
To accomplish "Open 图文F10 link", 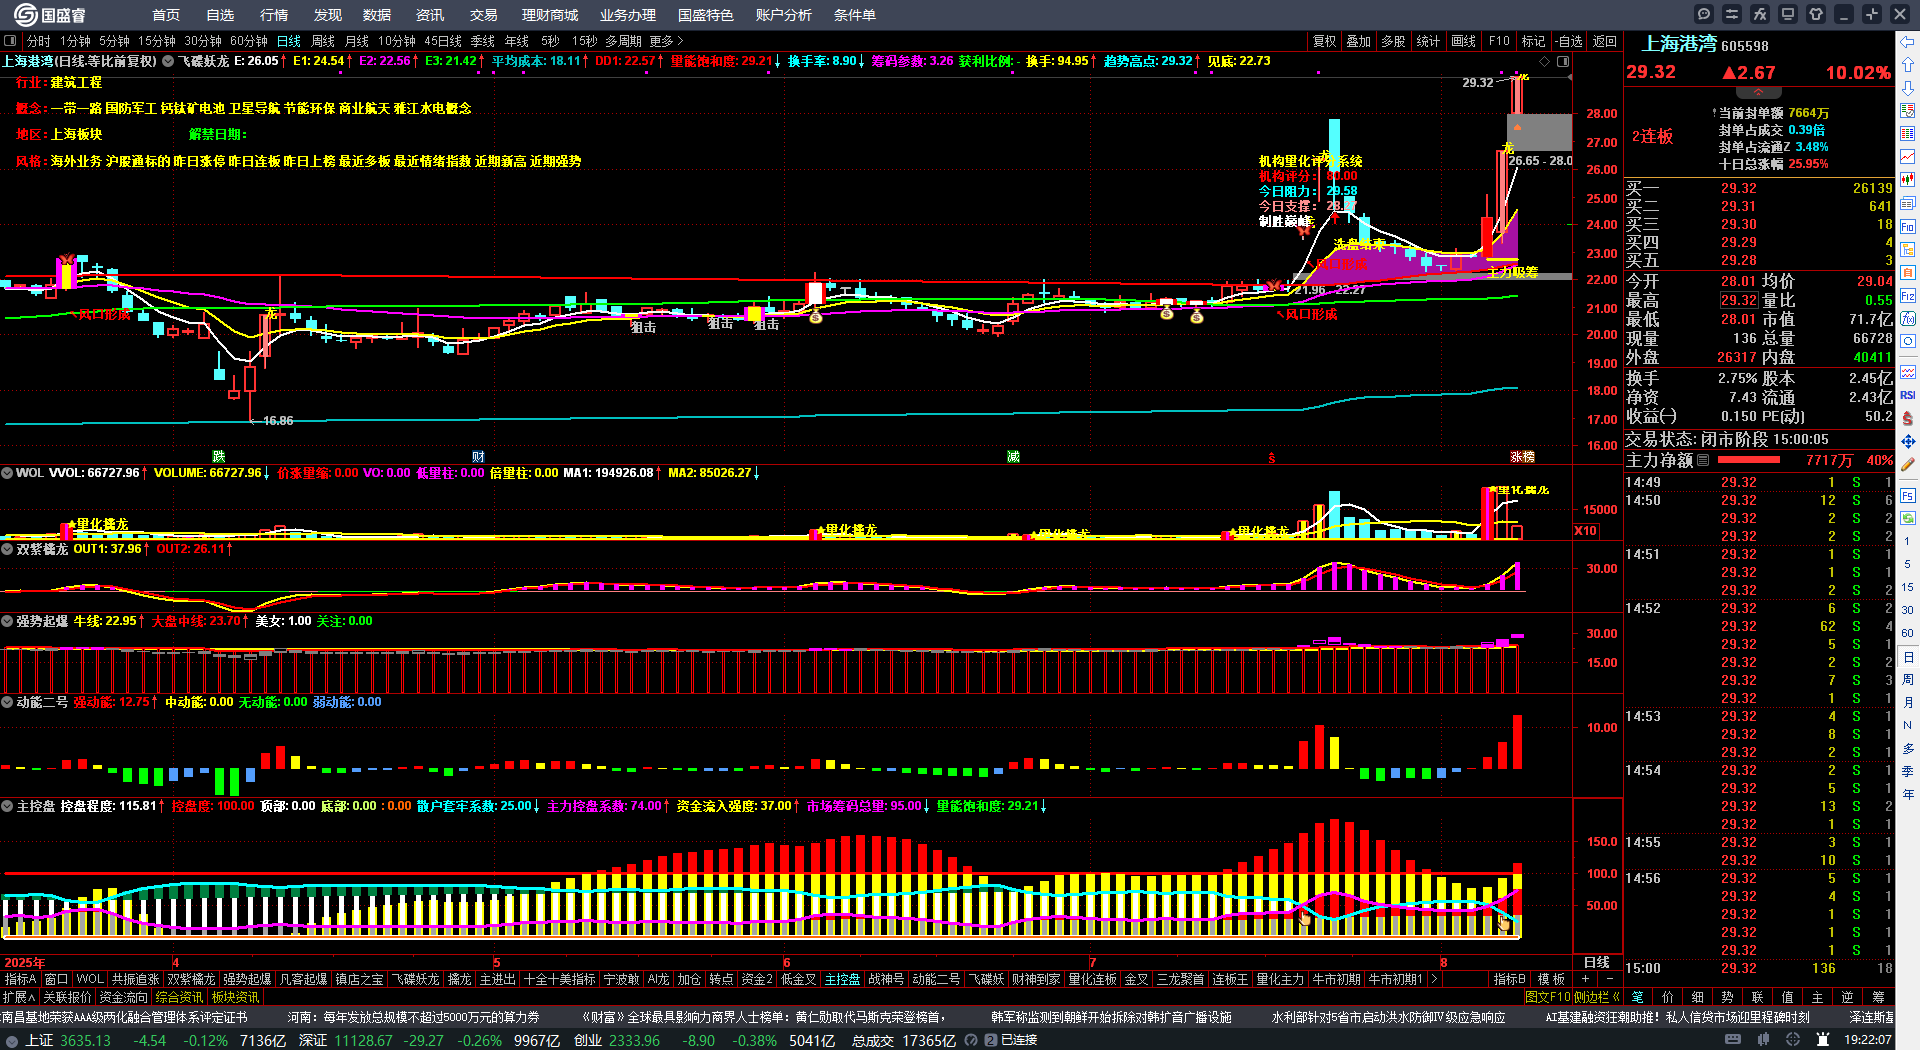I will click(x=1548, y=997).
